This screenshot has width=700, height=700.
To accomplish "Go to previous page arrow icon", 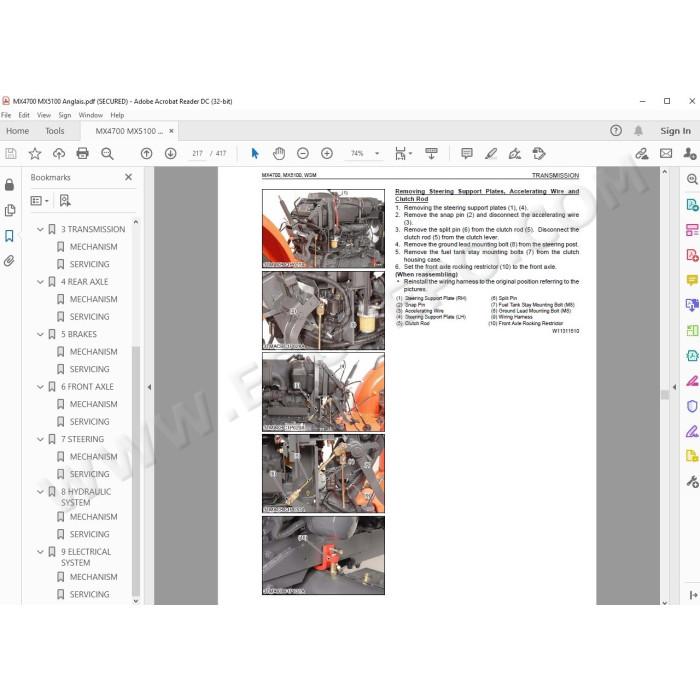I will point(146,154).
